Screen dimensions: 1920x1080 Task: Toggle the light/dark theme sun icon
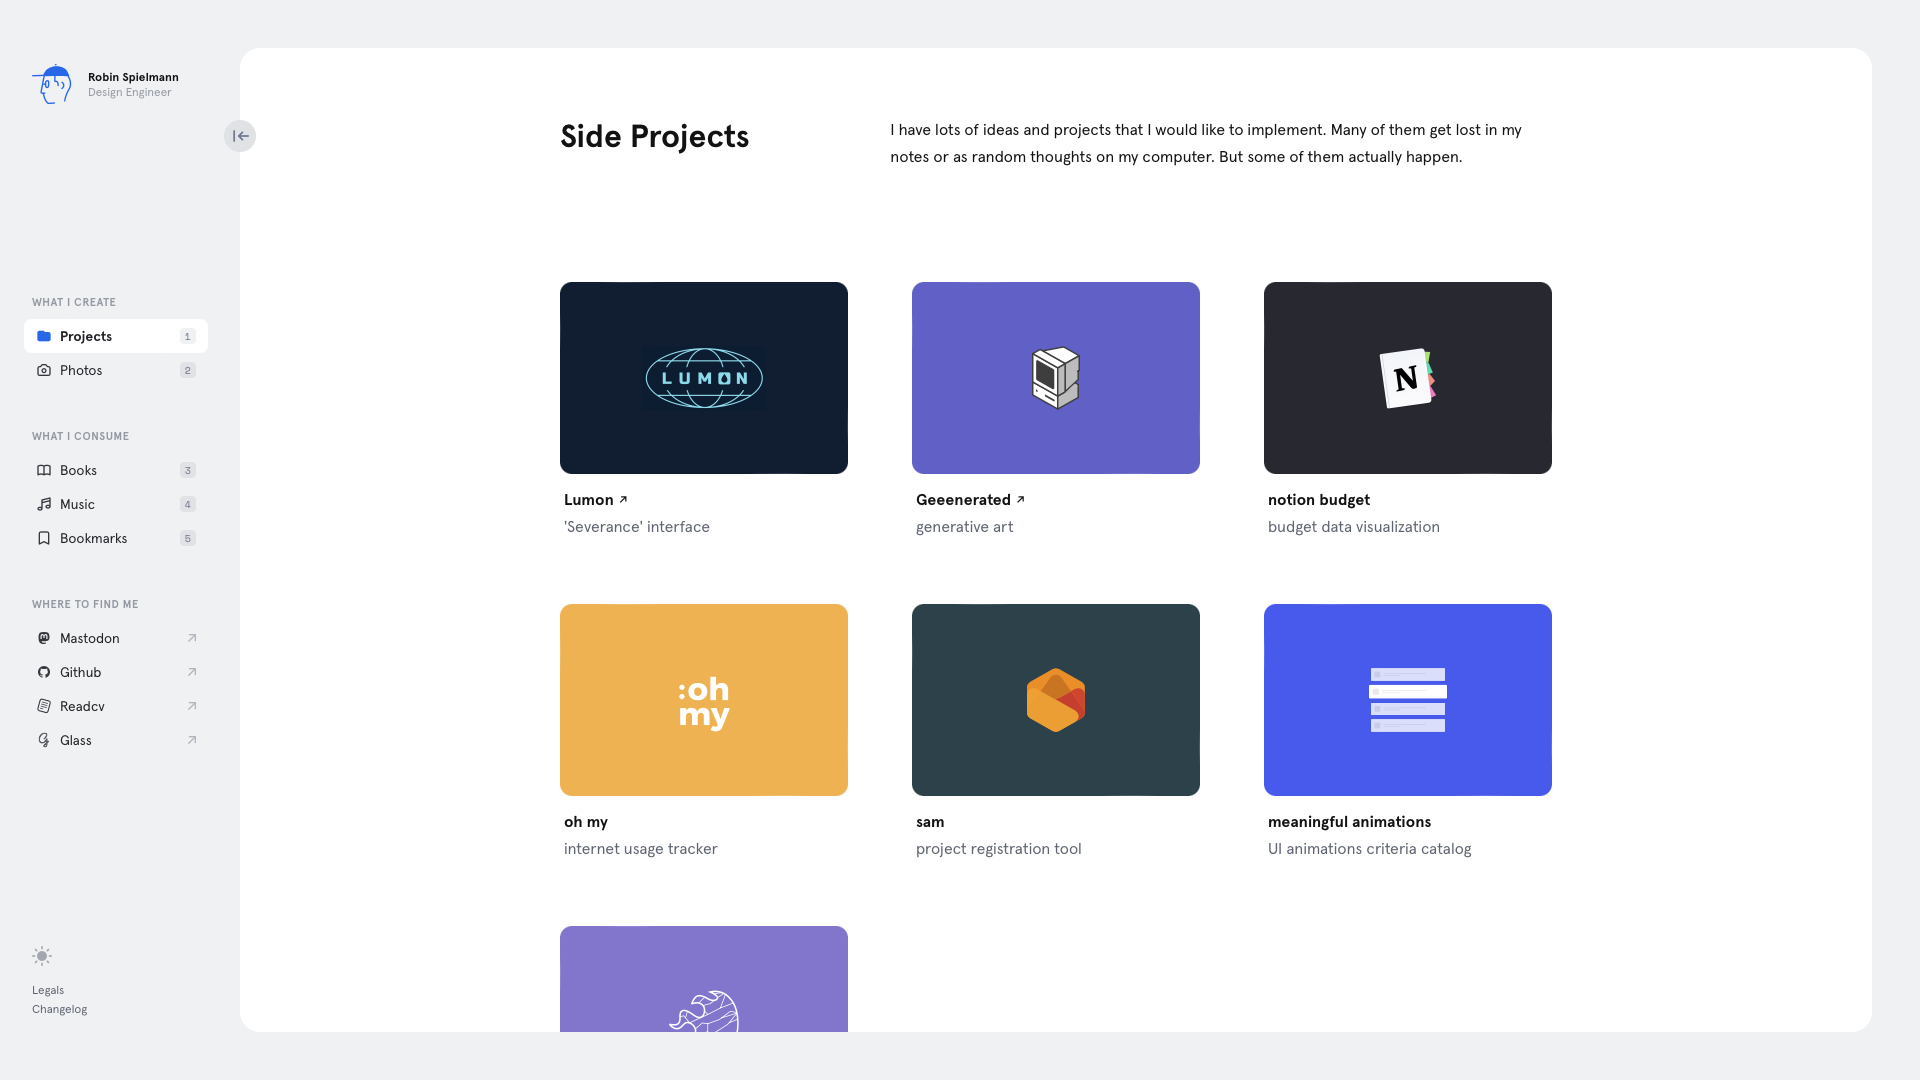(x=42, y=956)
